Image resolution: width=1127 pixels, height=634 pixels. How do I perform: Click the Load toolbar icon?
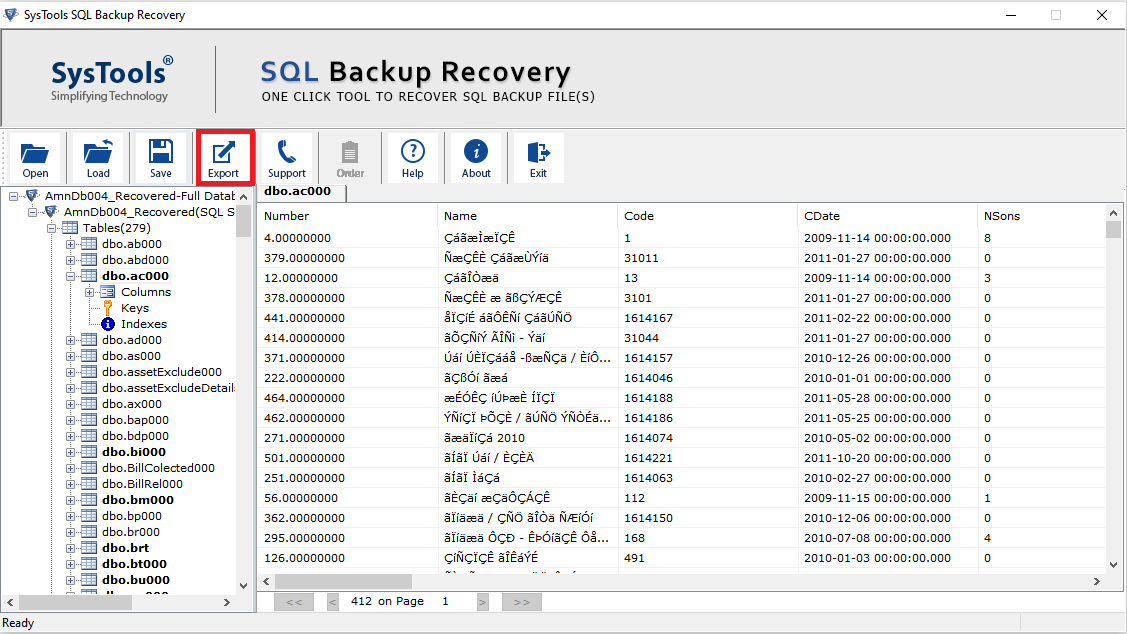98,157
